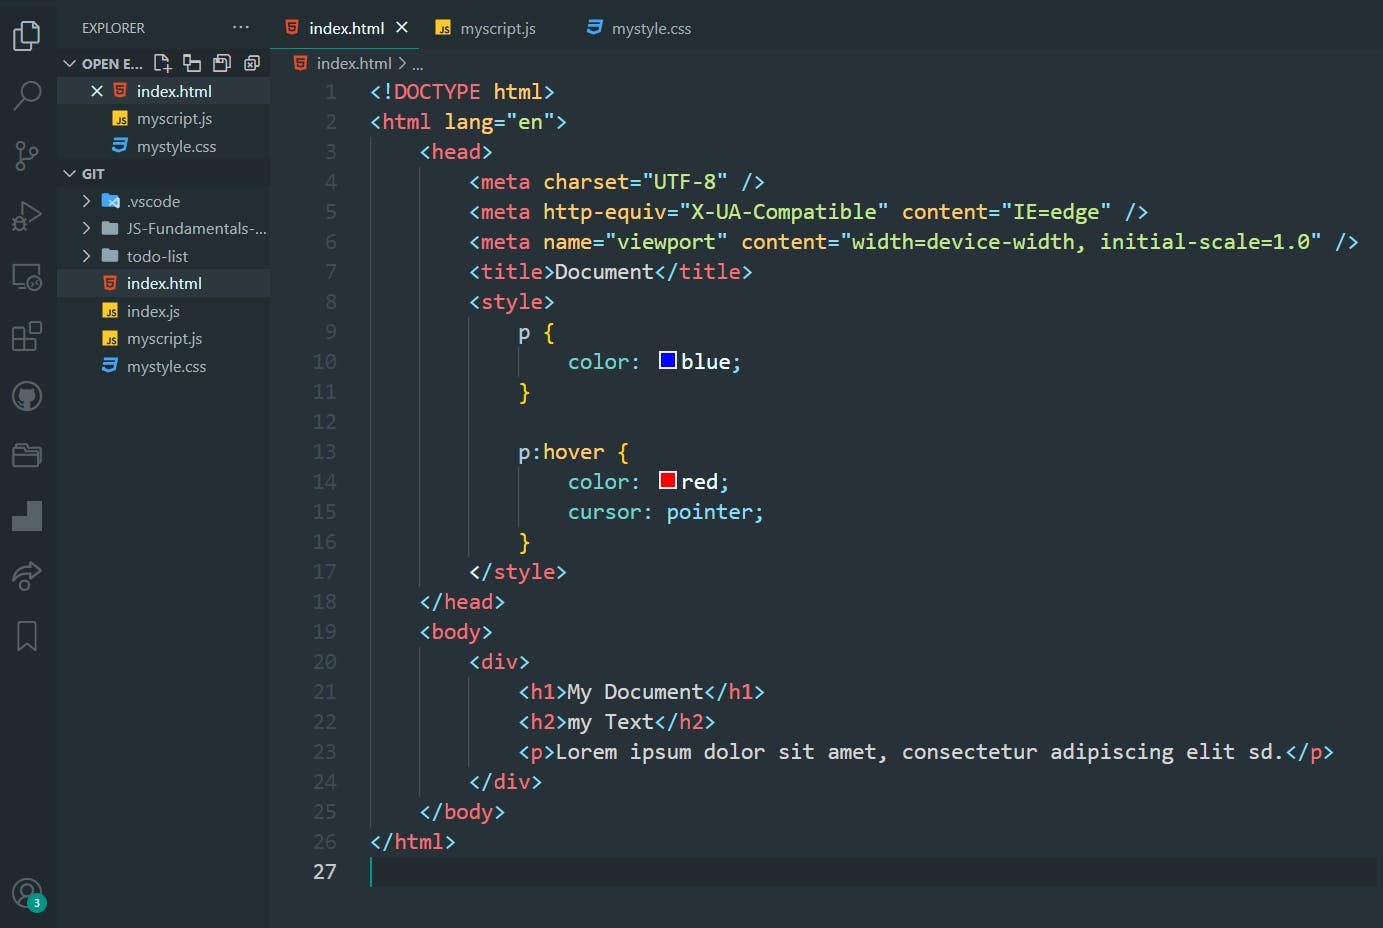Open the red color swatch picker
Image resolution: width=1383 pixels, height=928 pixels.
pyautogui.click(x=668, y=480)
